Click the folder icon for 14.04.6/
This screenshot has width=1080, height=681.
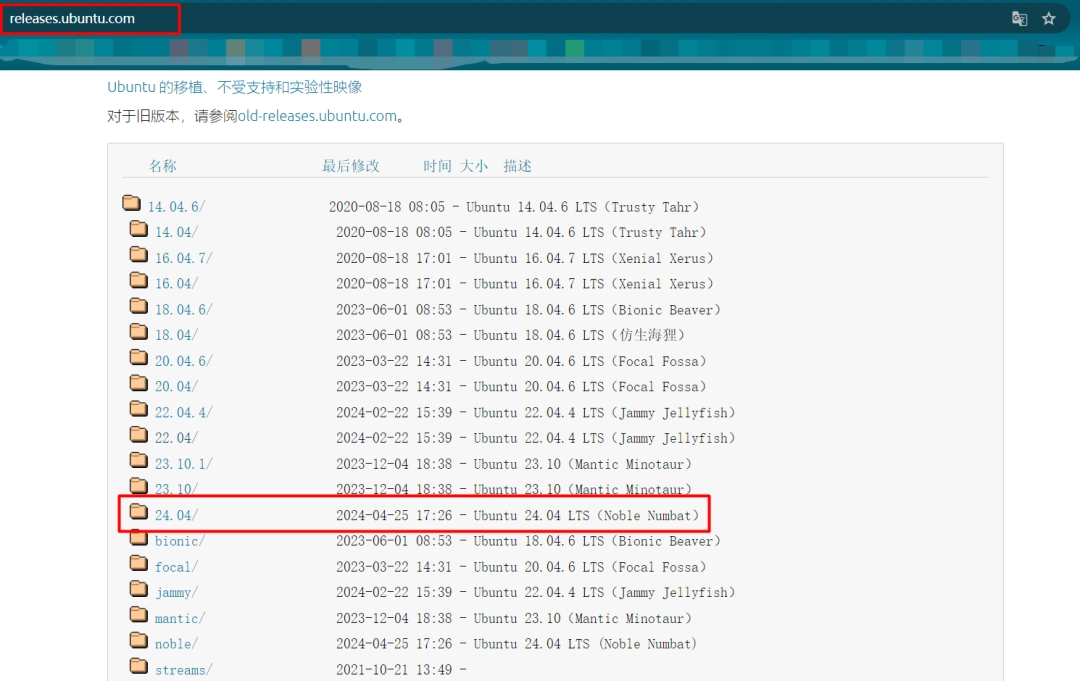tap(132, 202)
